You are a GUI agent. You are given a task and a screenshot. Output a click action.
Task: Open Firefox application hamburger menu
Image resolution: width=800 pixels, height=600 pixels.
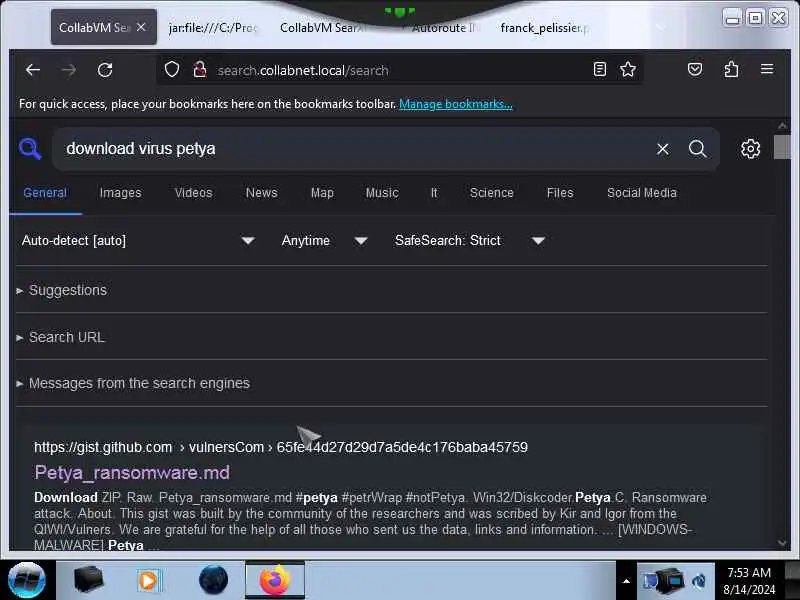coord(767,69)
